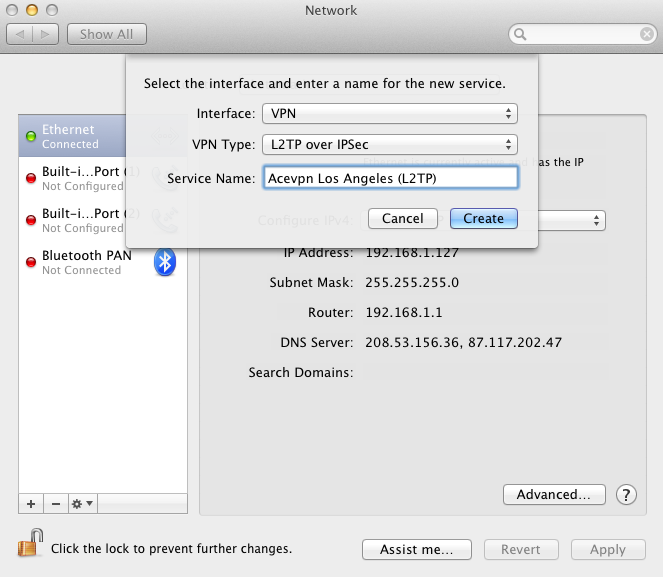Click the red status dot for Built-in Port (2)
This screenshot has width=663, height=577.
pos(31,220)
